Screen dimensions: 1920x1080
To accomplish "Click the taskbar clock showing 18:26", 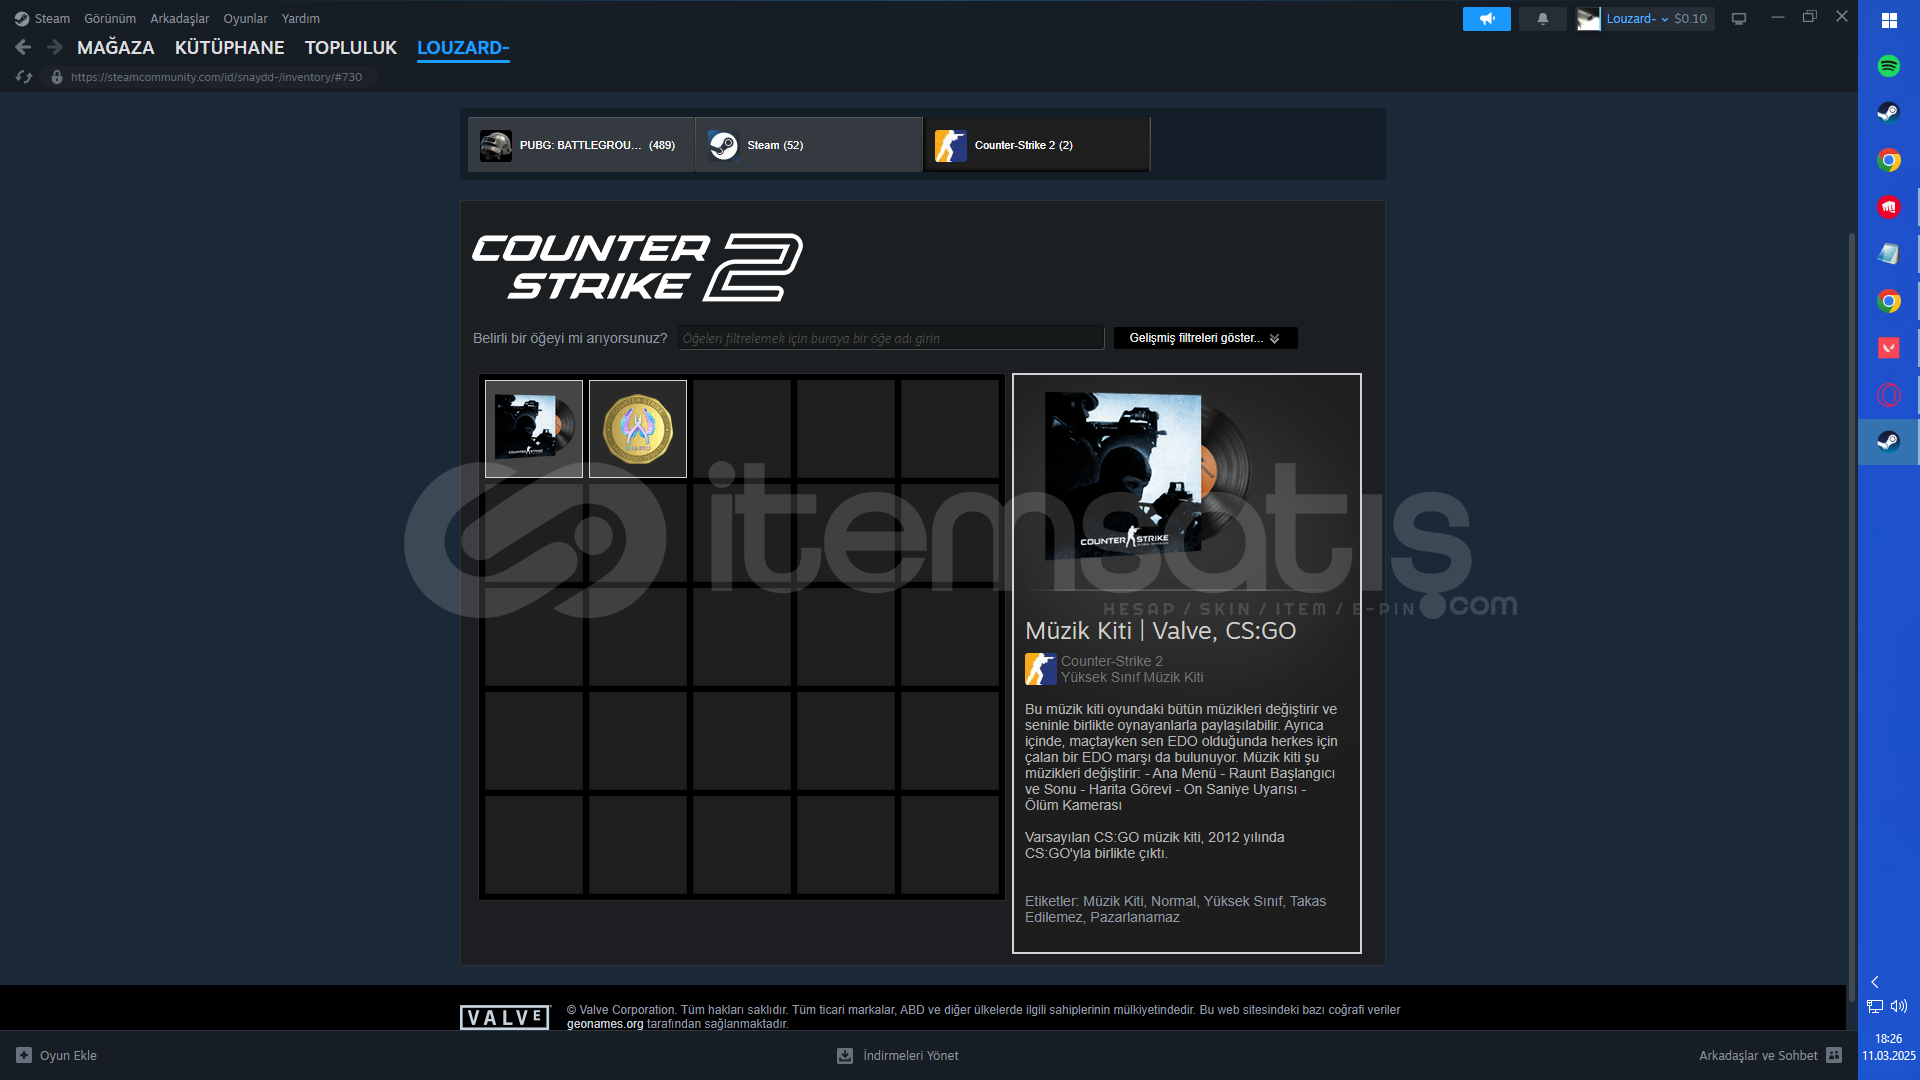I will point(1888,1039).
